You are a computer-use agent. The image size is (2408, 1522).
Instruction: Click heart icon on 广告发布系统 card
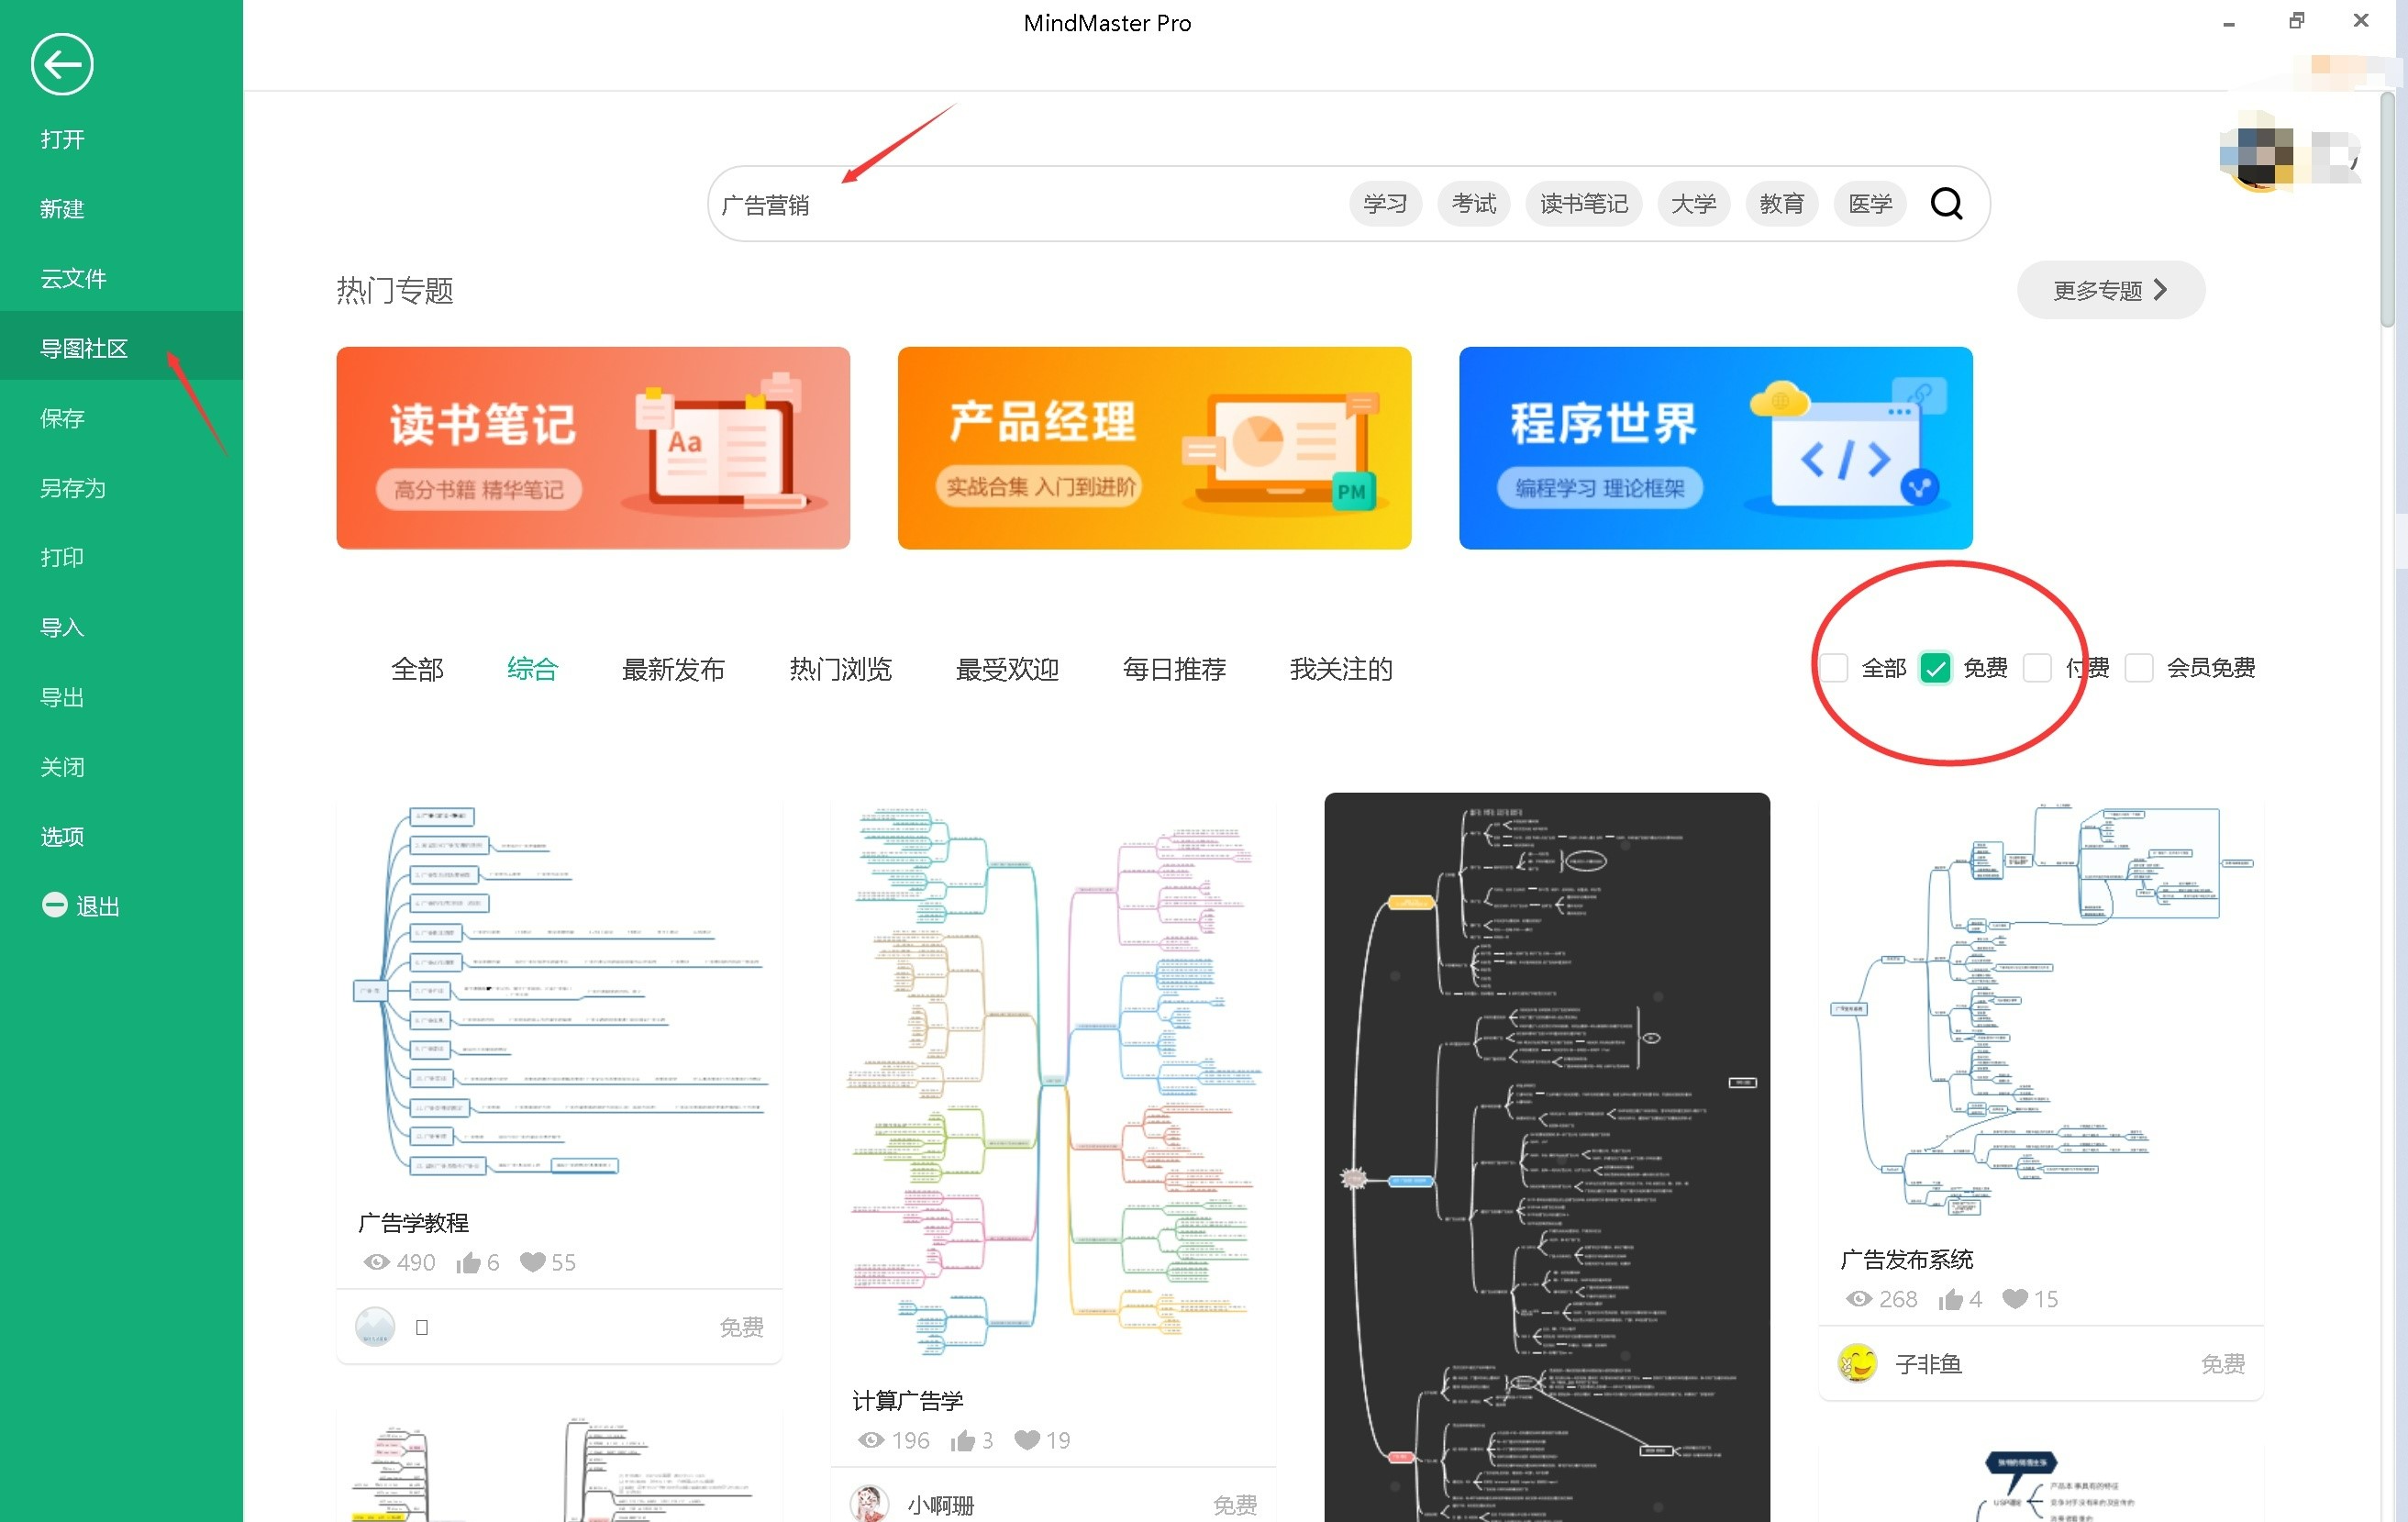[x=2014, y=1299]
